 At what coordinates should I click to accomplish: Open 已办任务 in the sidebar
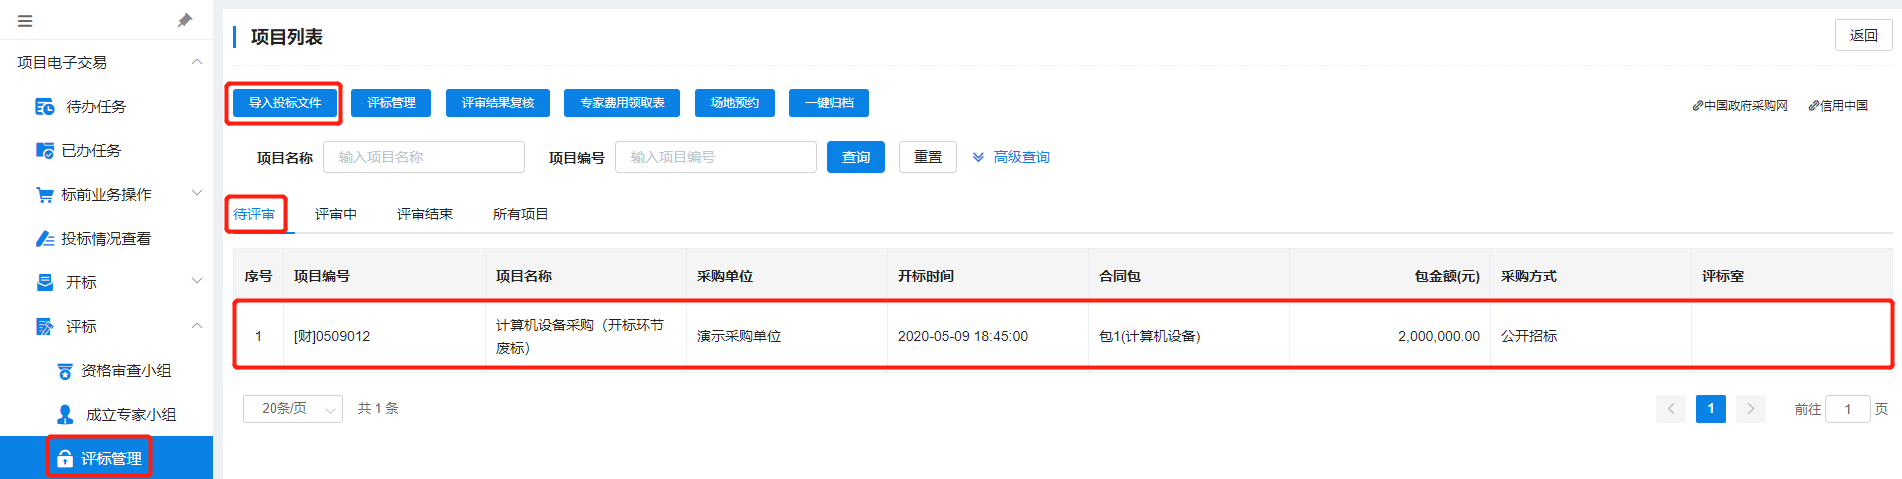90,151
